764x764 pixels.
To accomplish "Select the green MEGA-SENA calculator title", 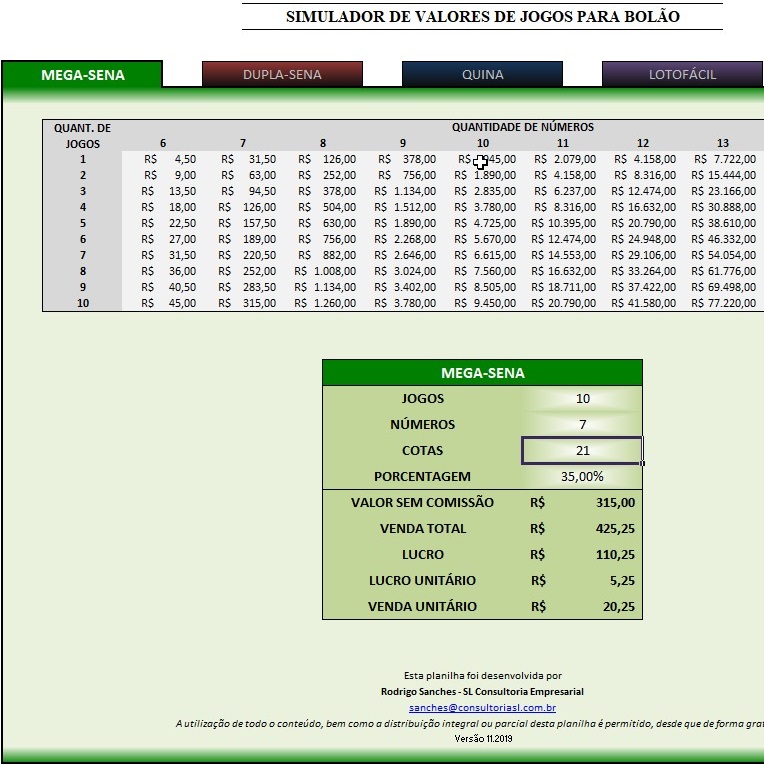I will click(482, 373).
